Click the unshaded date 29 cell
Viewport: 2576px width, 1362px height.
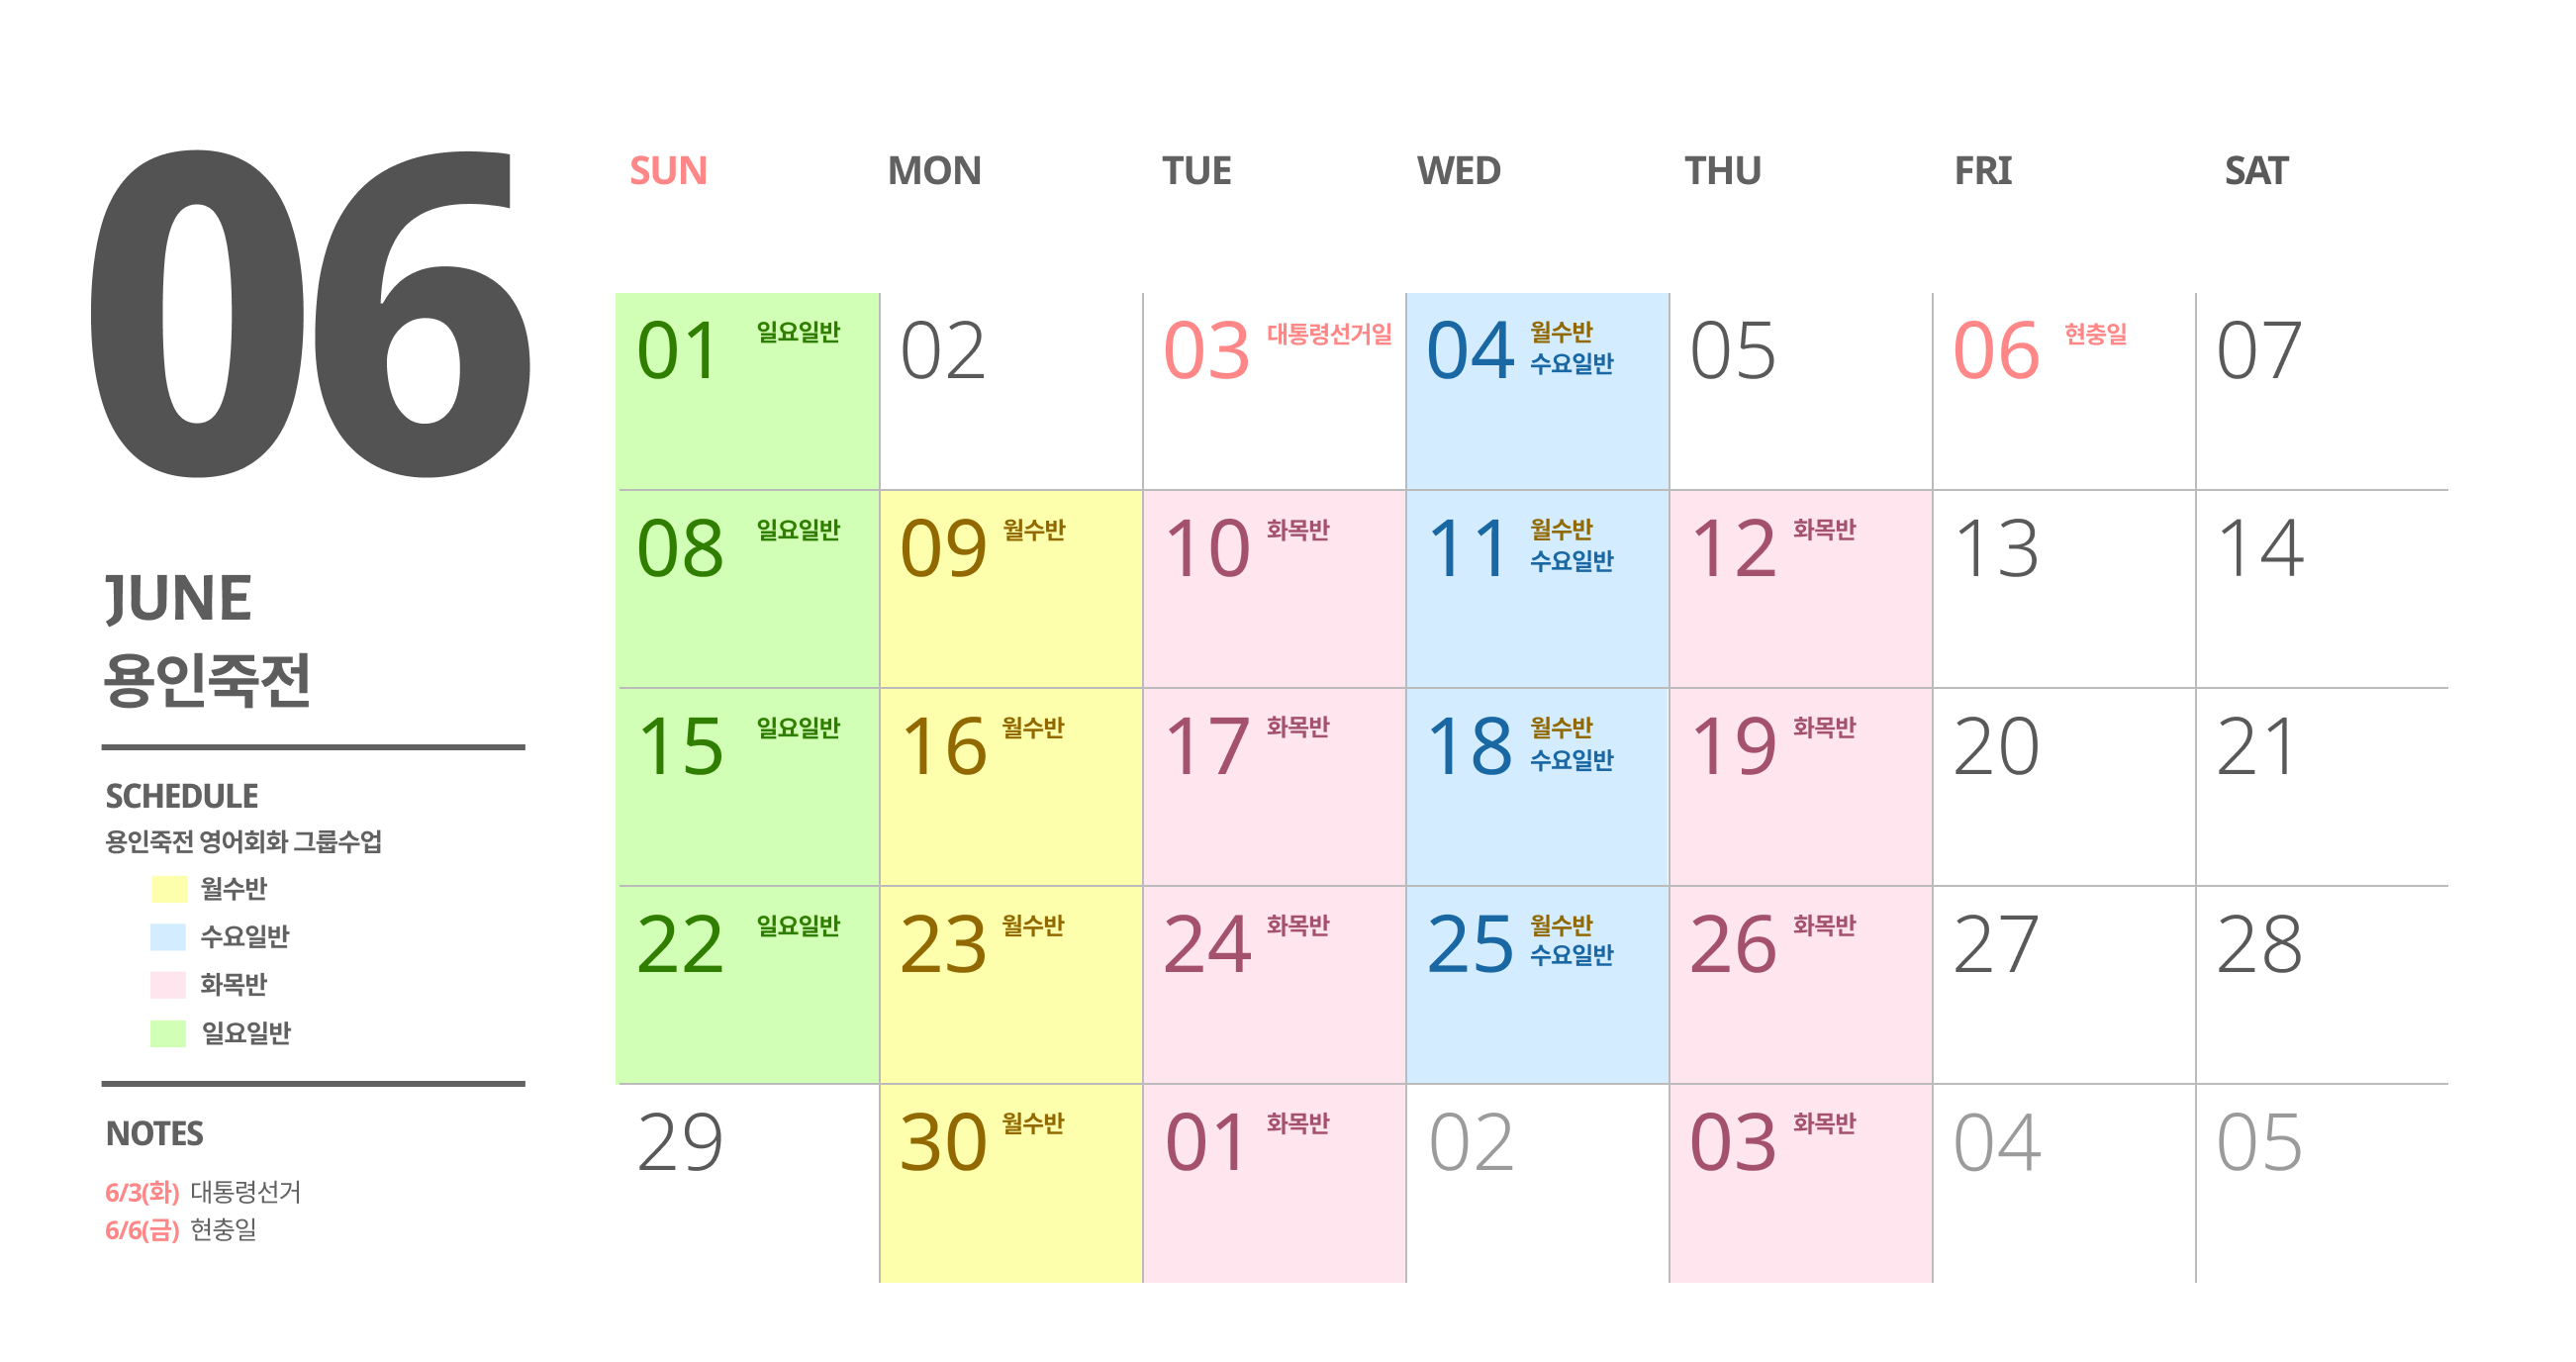point(748,1183)
